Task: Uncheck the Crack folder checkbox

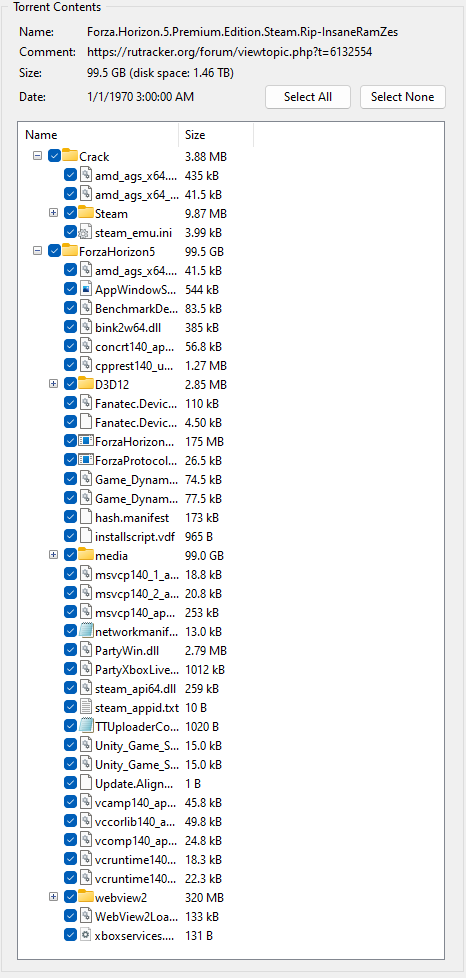Action: [x=54, y=155]
